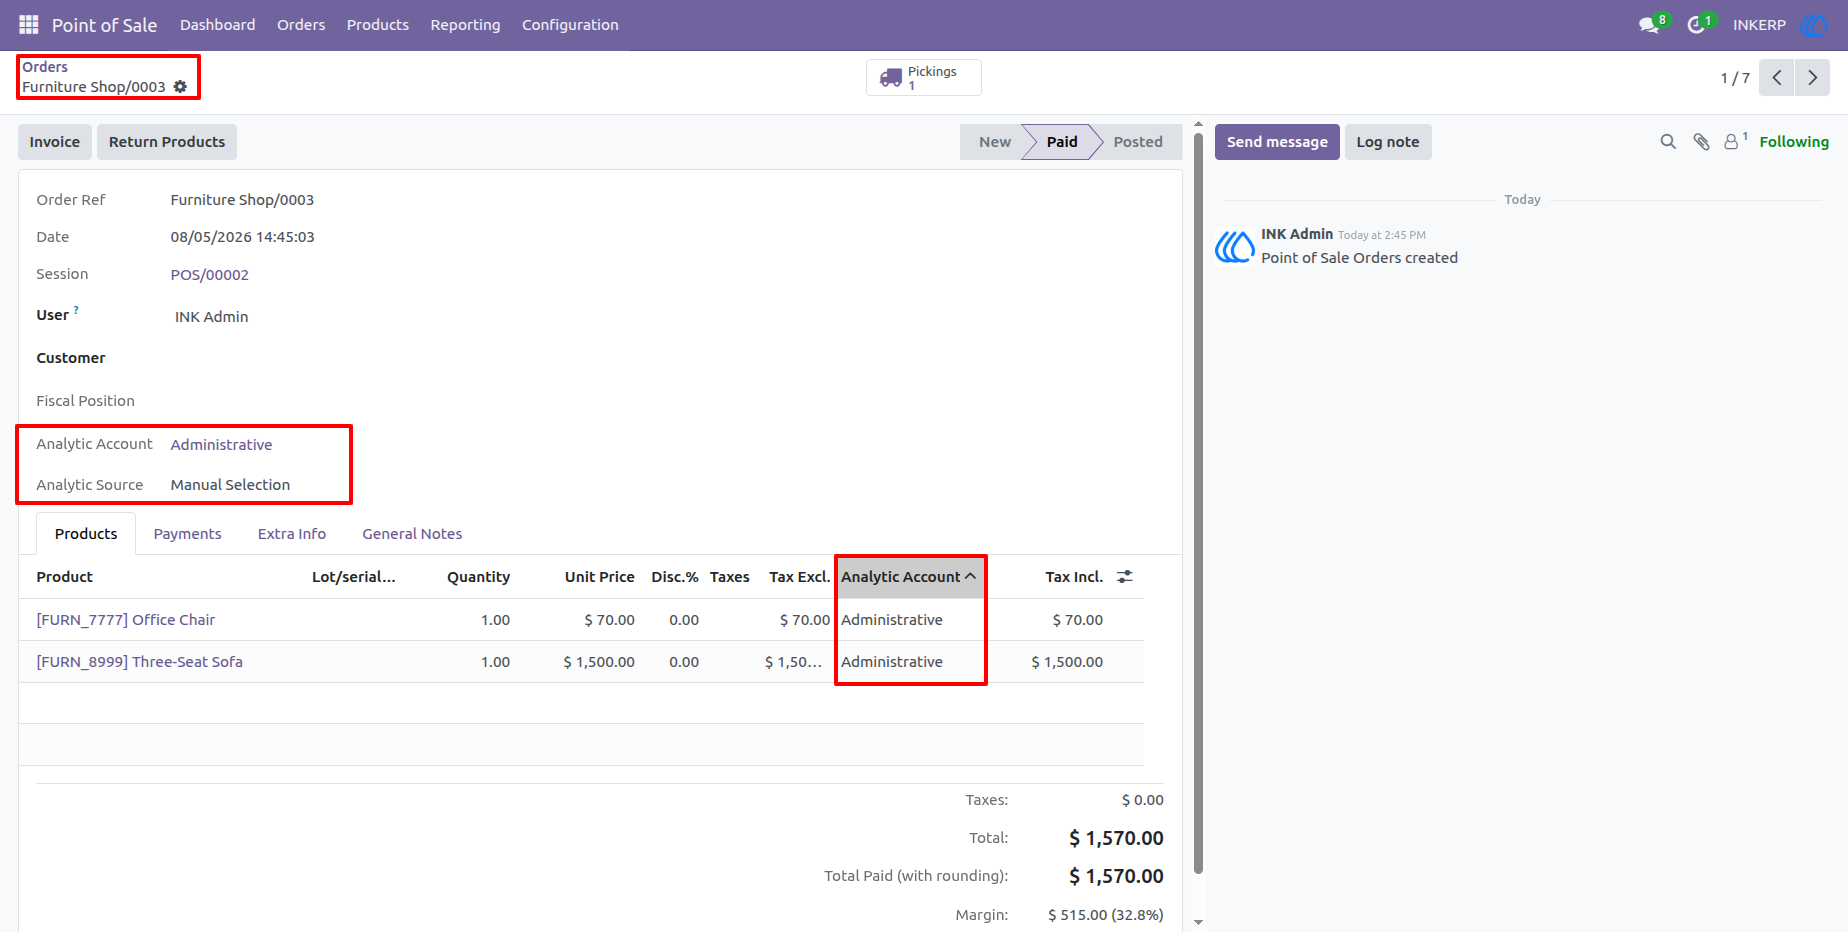The height and width of the screenshot is (932, 1848).
Task: Click the Quantity column header
Action: 478,577
